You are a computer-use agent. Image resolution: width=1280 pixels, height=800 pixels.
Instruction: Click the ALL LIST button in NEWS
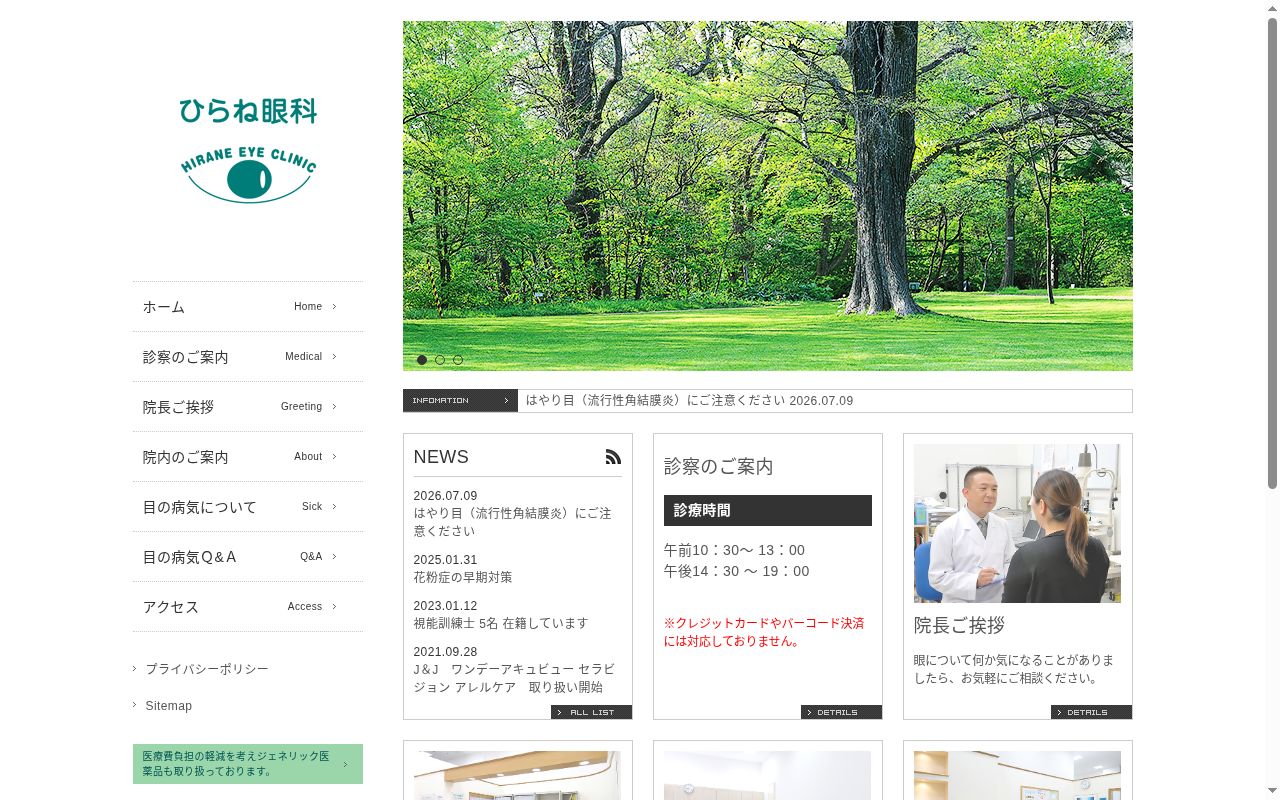click(591, 712)
